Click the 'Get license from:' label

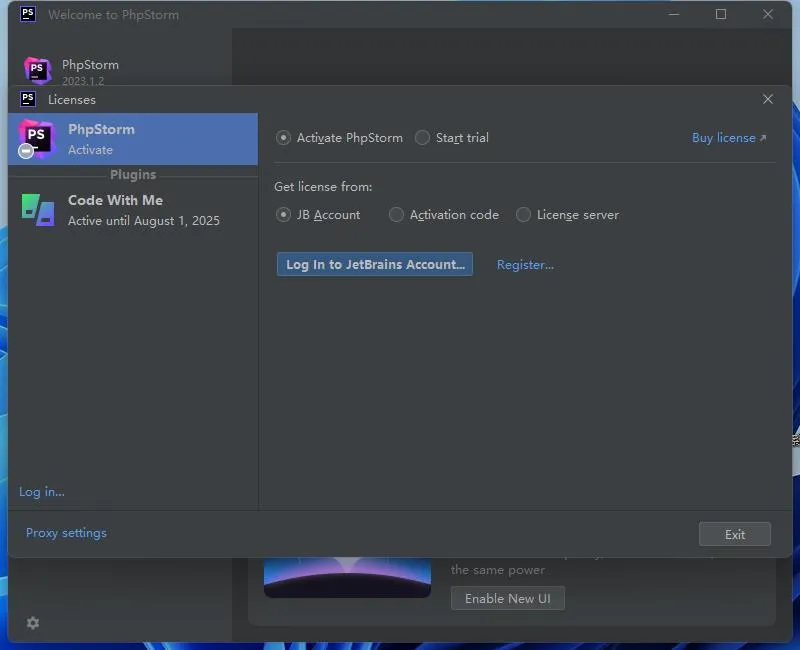click(x=323, y=187)
